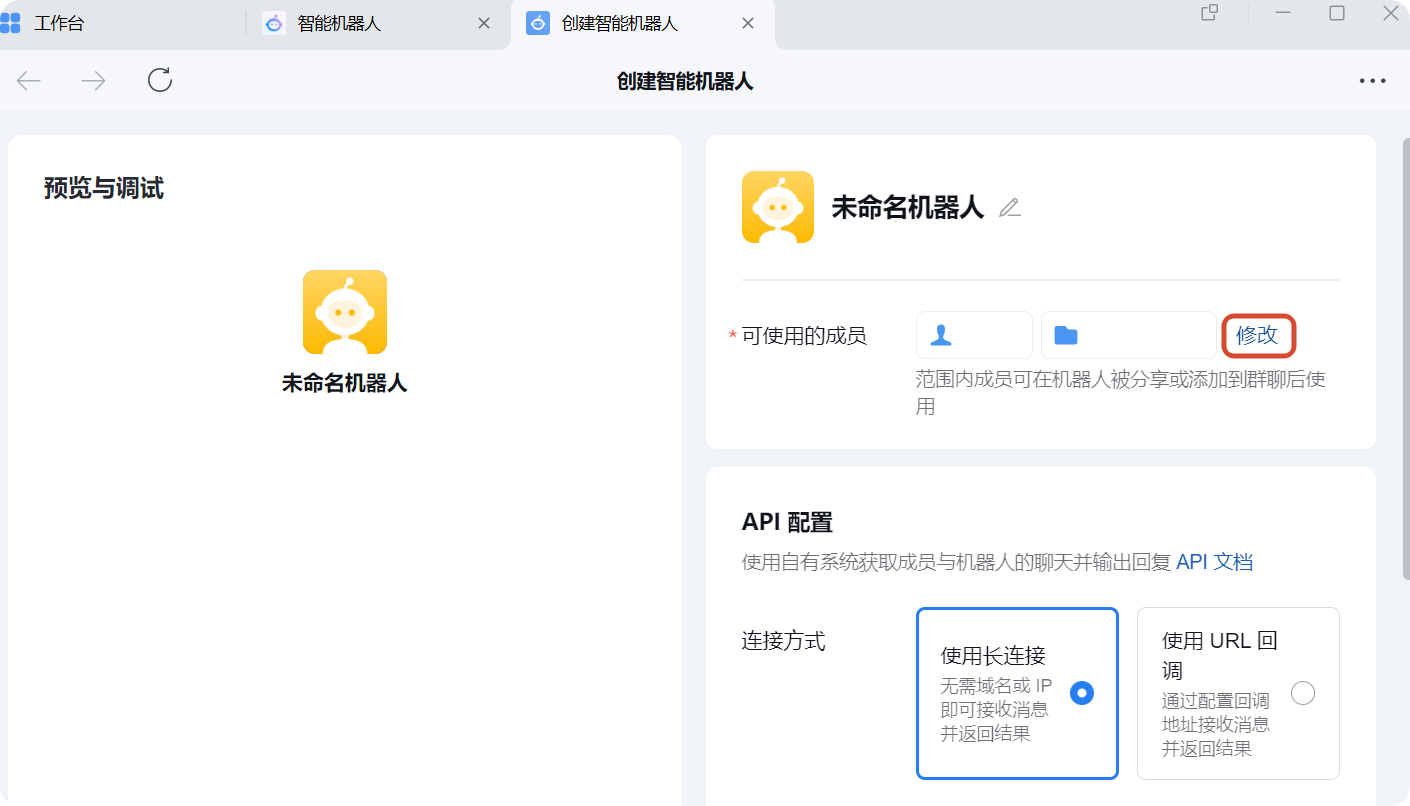Minimize the window
This screenshot has width=1410, height=806.
pos(1283,13)
